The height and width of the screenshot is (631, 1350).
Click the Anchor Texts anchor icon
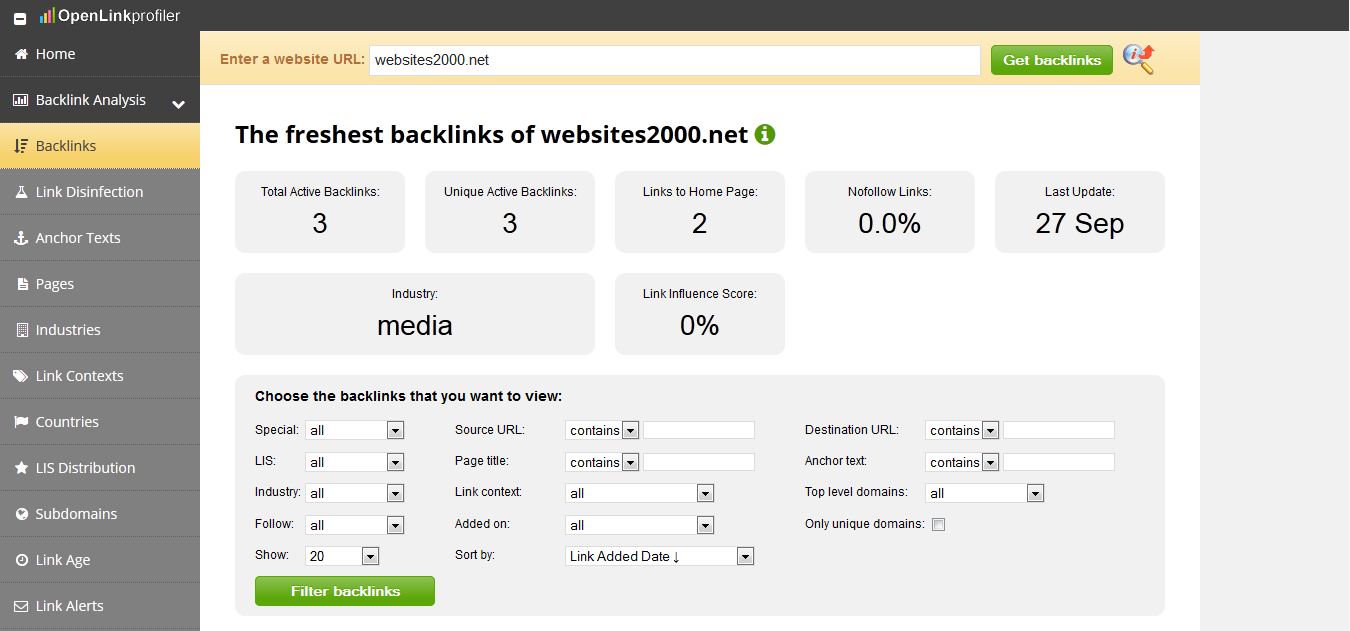(x=21, y=238)
